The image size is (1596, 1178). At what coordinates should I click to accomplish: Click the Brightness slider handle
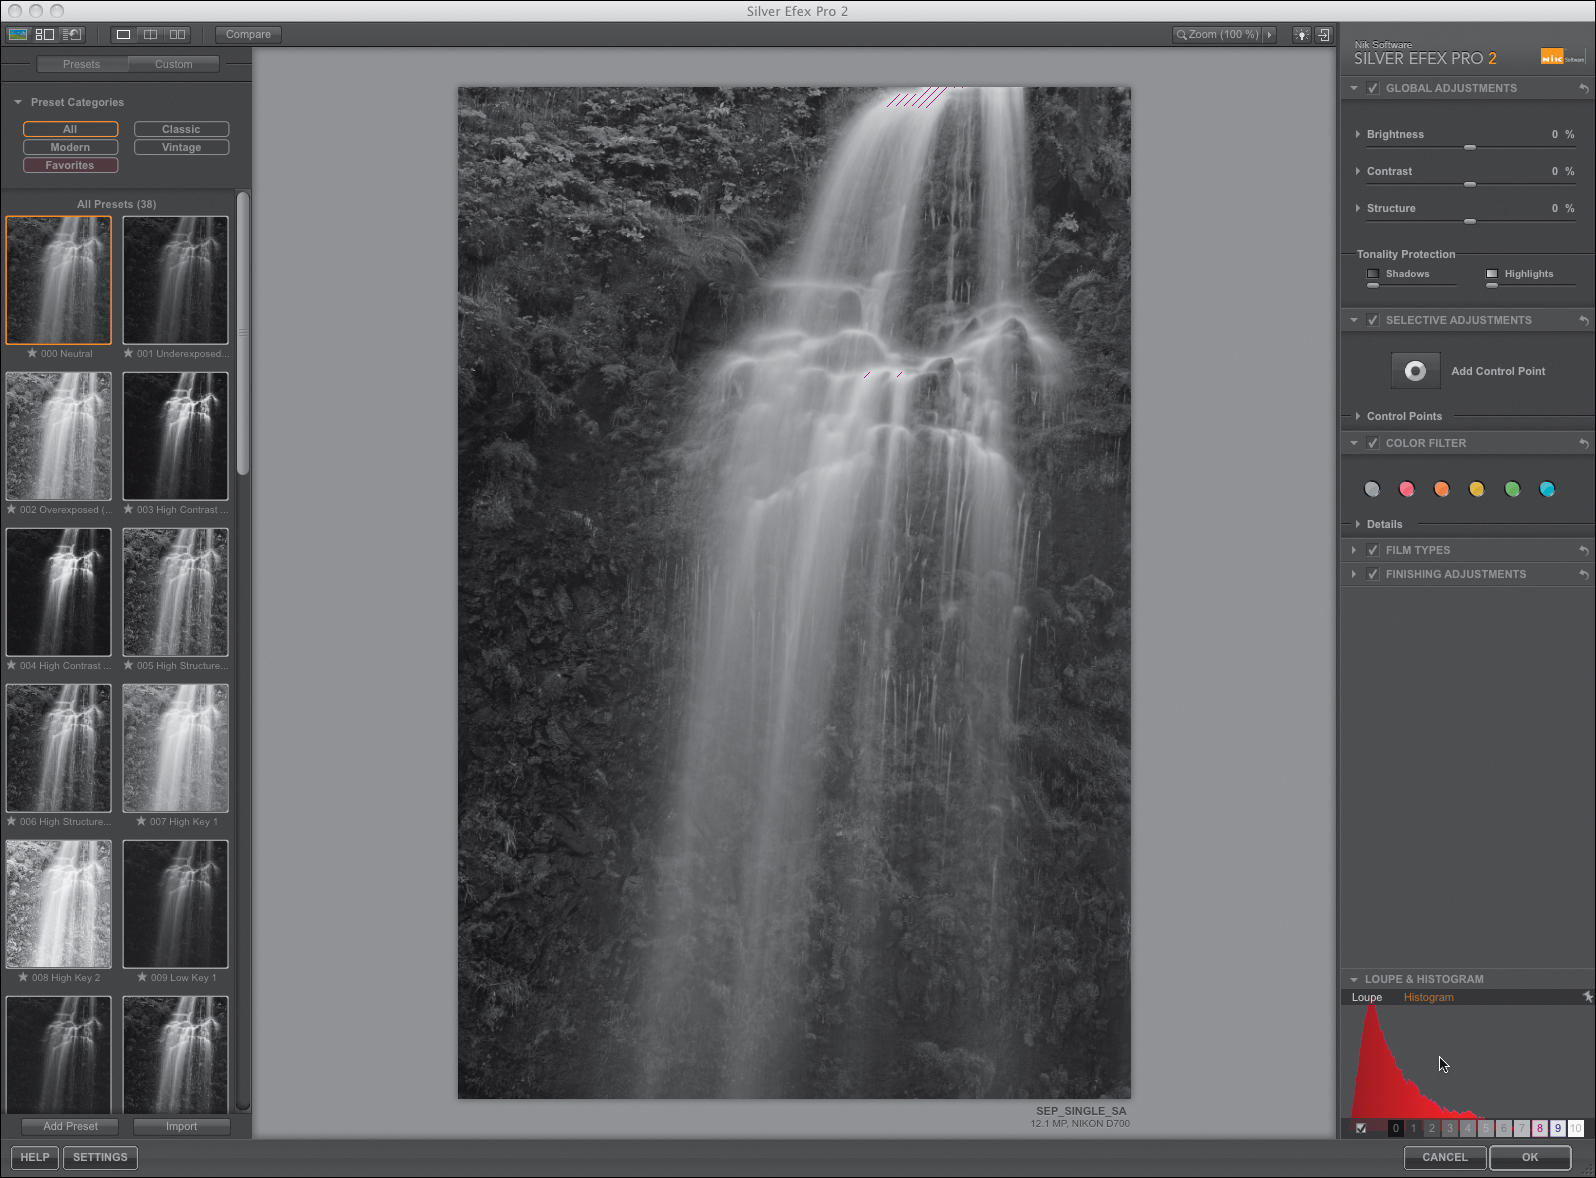1470,147
